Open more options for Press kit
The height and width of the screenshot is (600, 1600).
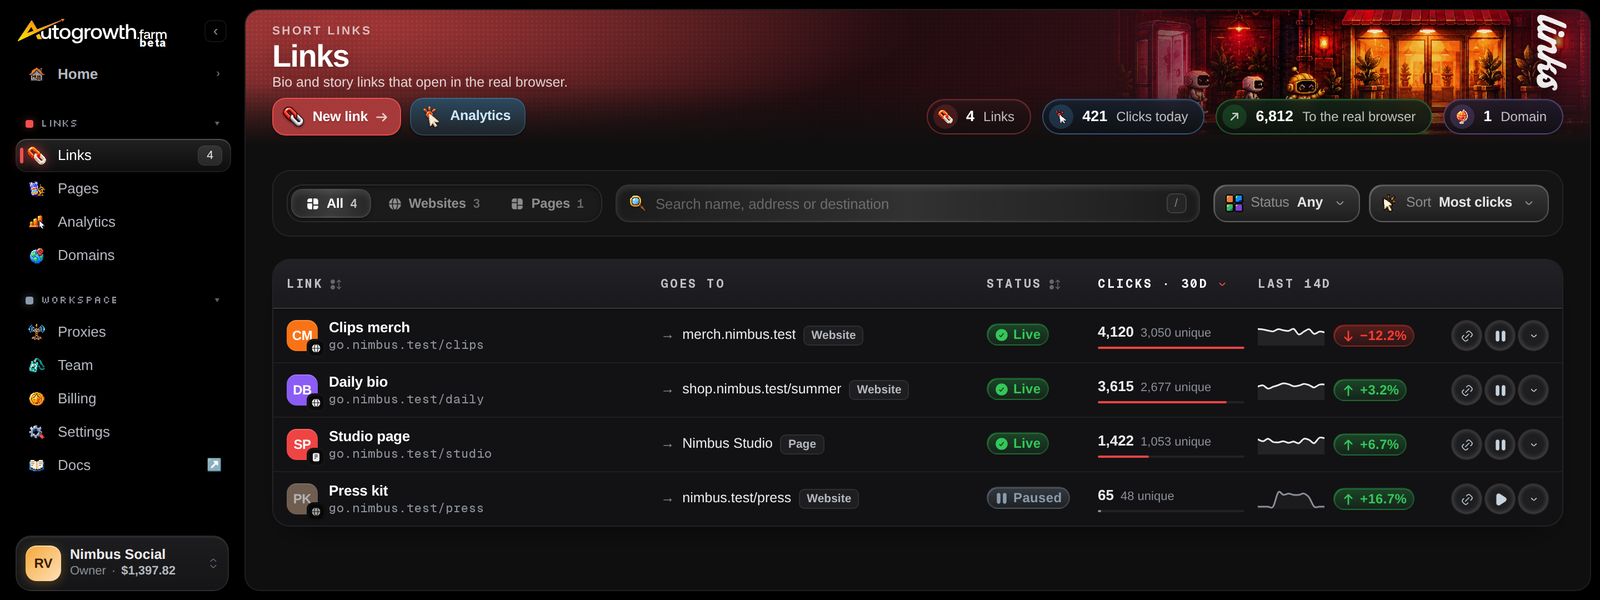click(x=1533, y=499)
